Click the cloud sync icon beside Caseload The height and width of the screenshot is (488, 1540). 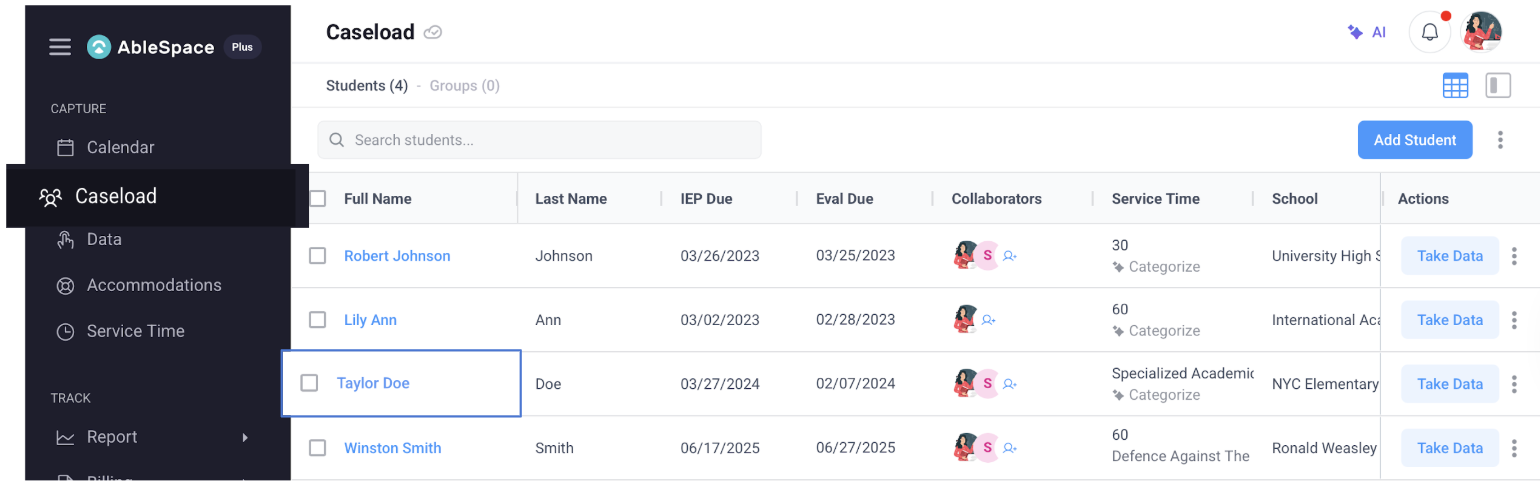point(433,33)
